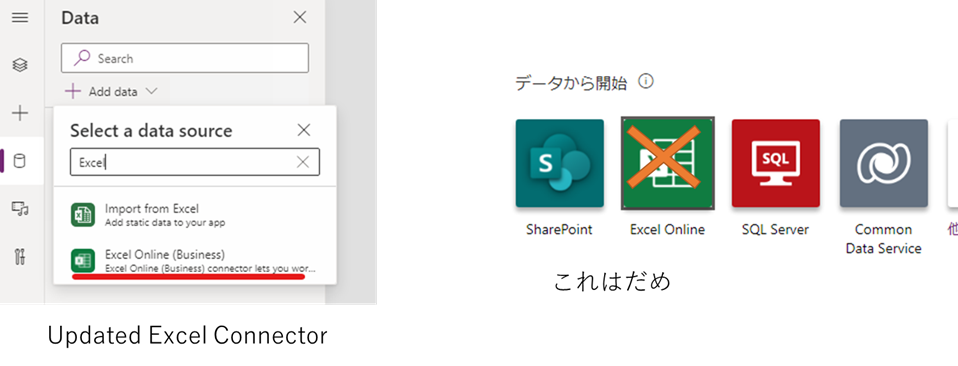Click the magnifier icon in Search box
Viewport: 958px width, 366px height.
tap(82, 58)
